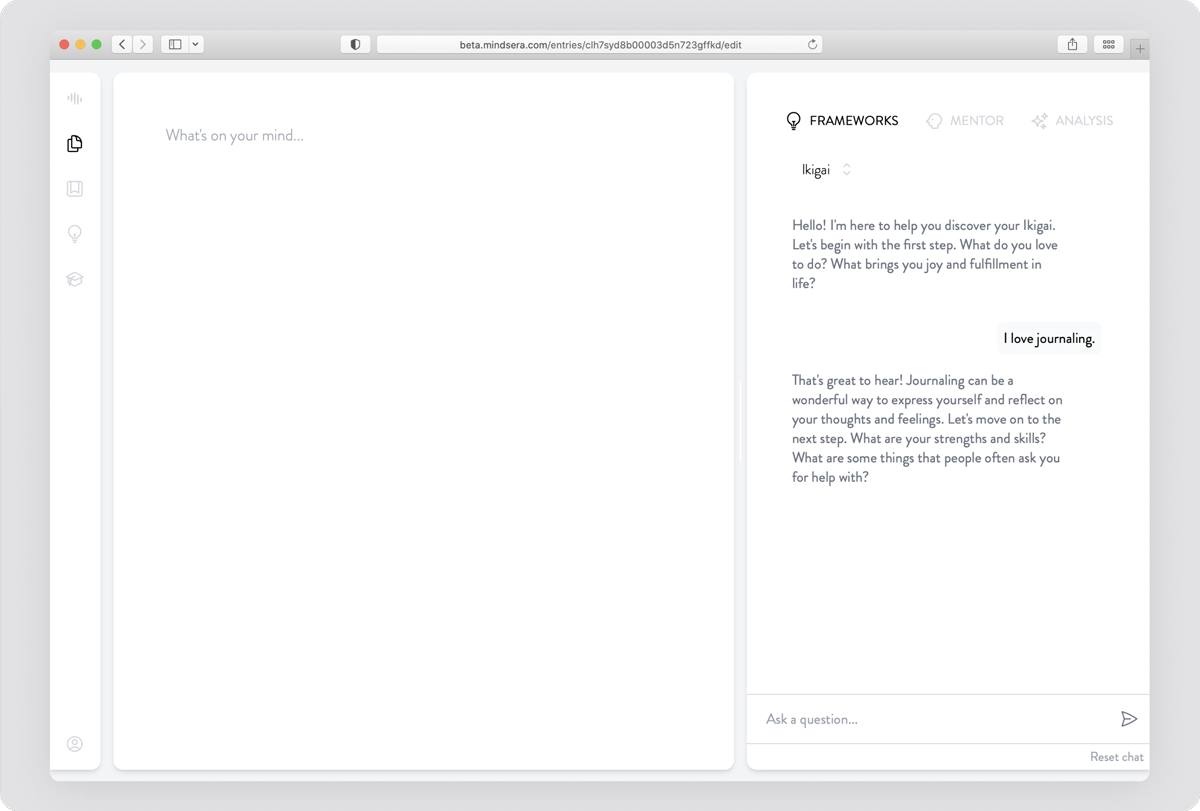Viewport: 1200px width, 811px height.
Task: Open the voice waveform icon in sidebar
Action: pos(75,98)
